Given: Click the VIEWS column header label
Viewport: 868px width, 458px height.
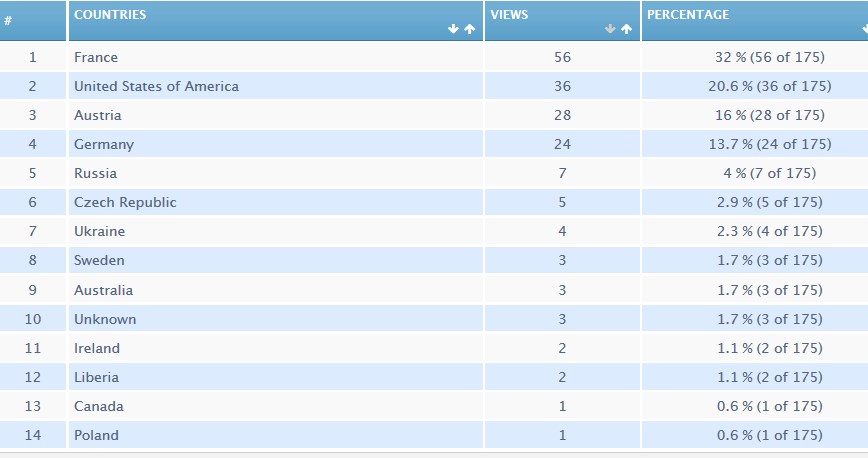Looking at the screenshot, I should (509, 15).
